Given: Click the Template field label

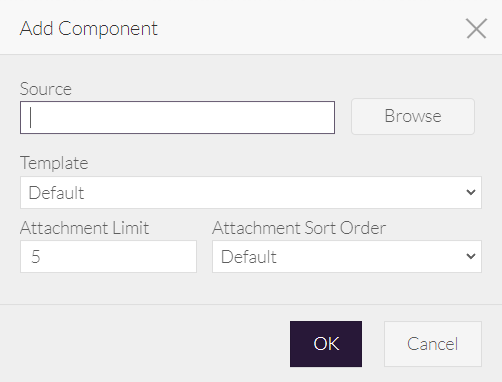Looking at the screenshot, I should click(54, 163).
